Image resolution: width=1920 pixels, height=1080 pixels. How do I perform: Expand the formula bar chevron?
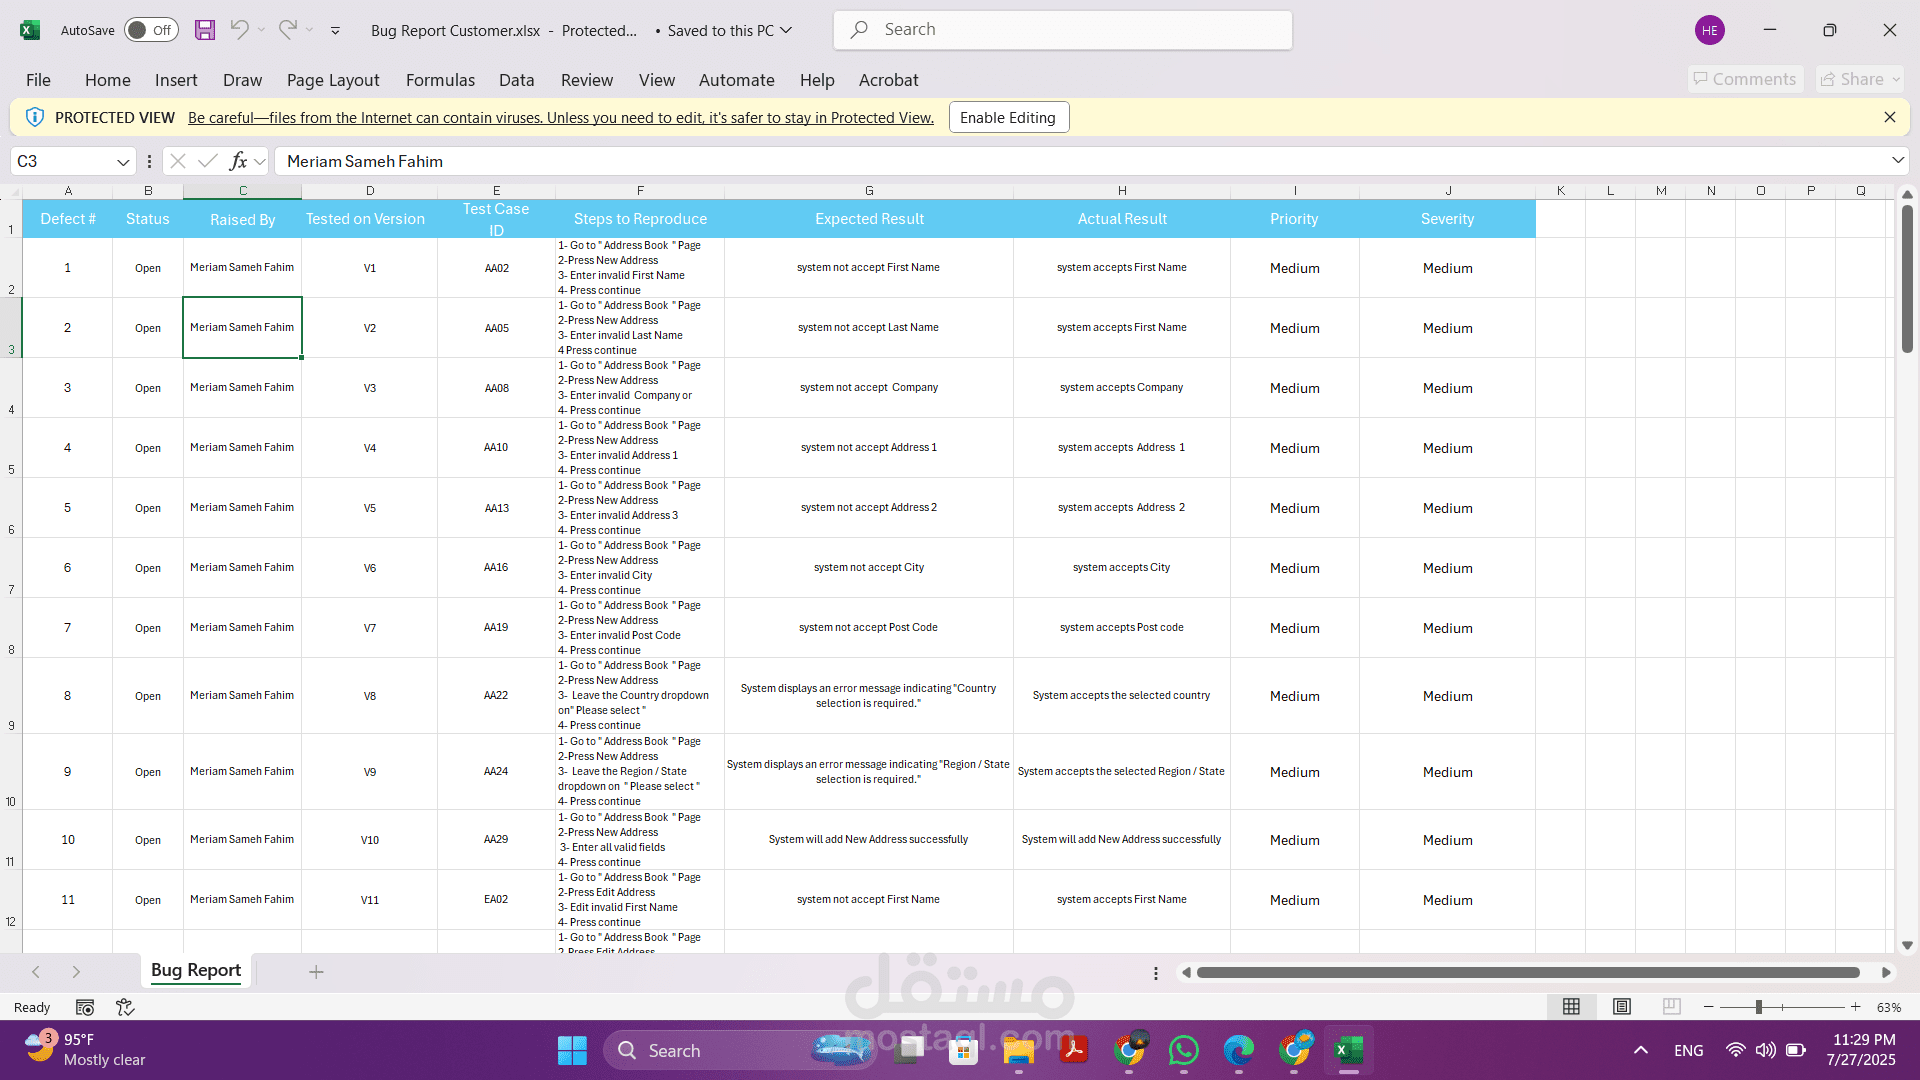[x=1897, y=161]
